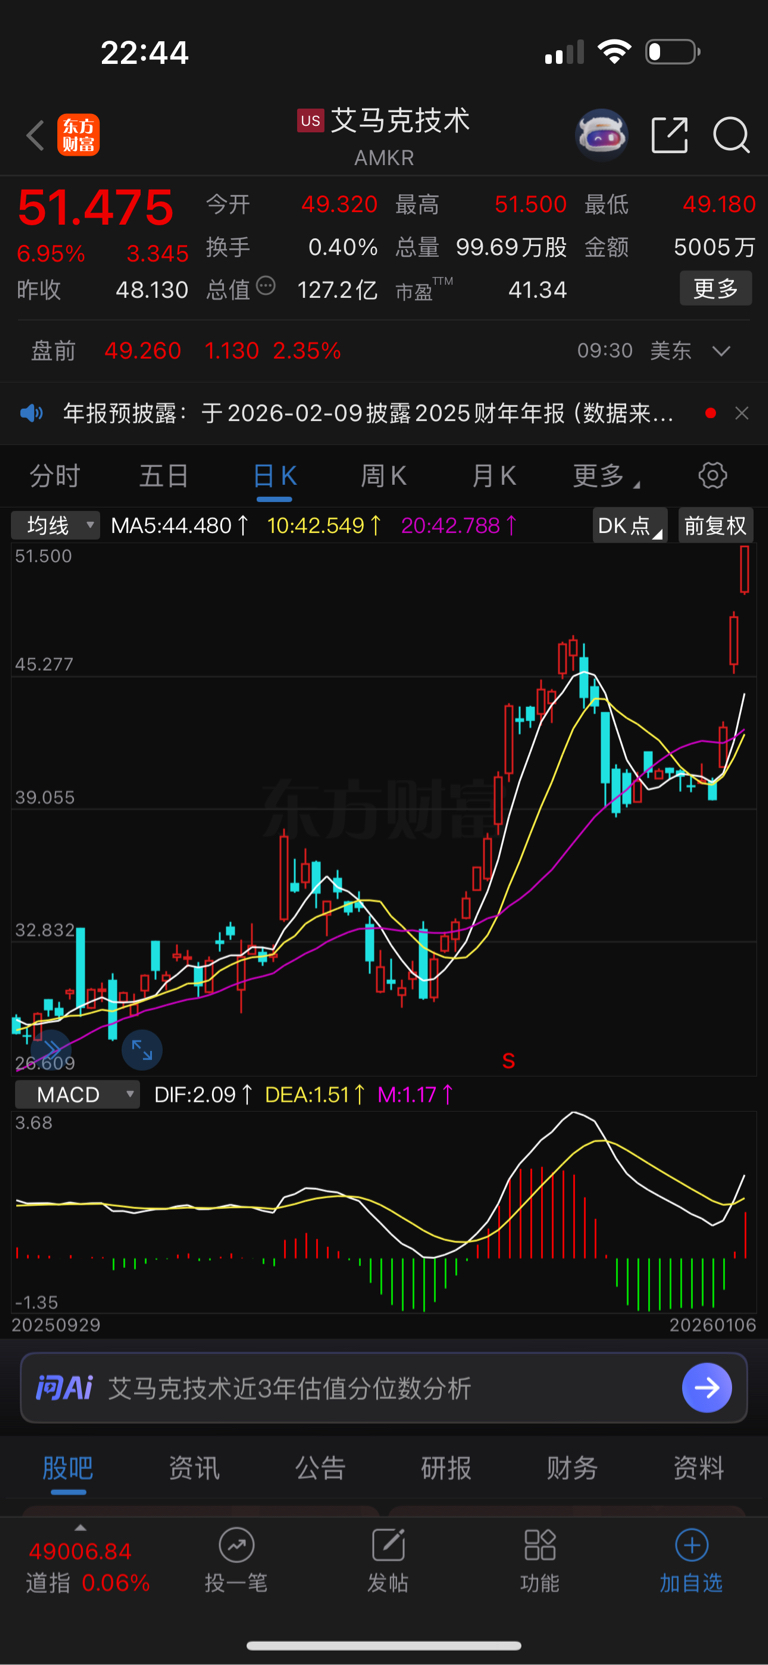Tap the 市盈 41.34 value
The width and height of the screenshot is (768, 1665).
point(537,290)
